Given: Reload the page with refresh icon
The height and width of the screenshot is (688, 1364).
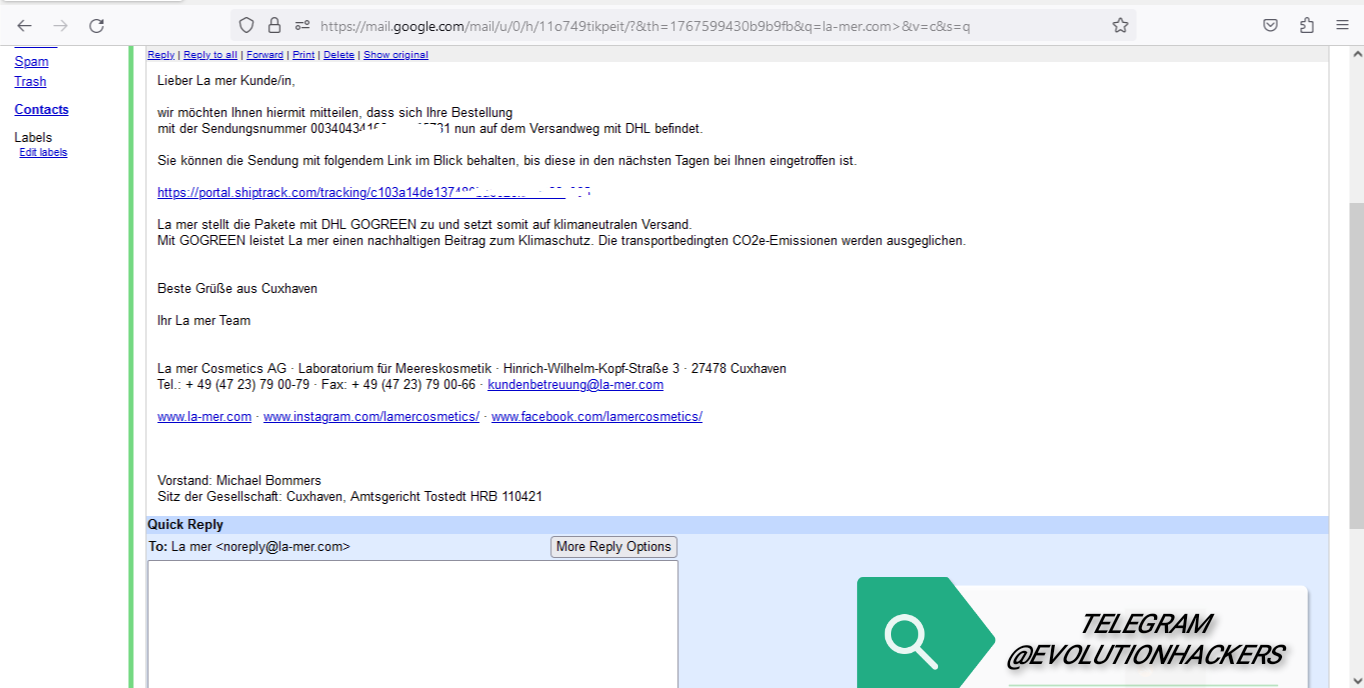Looking at the screenshot, I should (96, 26).
